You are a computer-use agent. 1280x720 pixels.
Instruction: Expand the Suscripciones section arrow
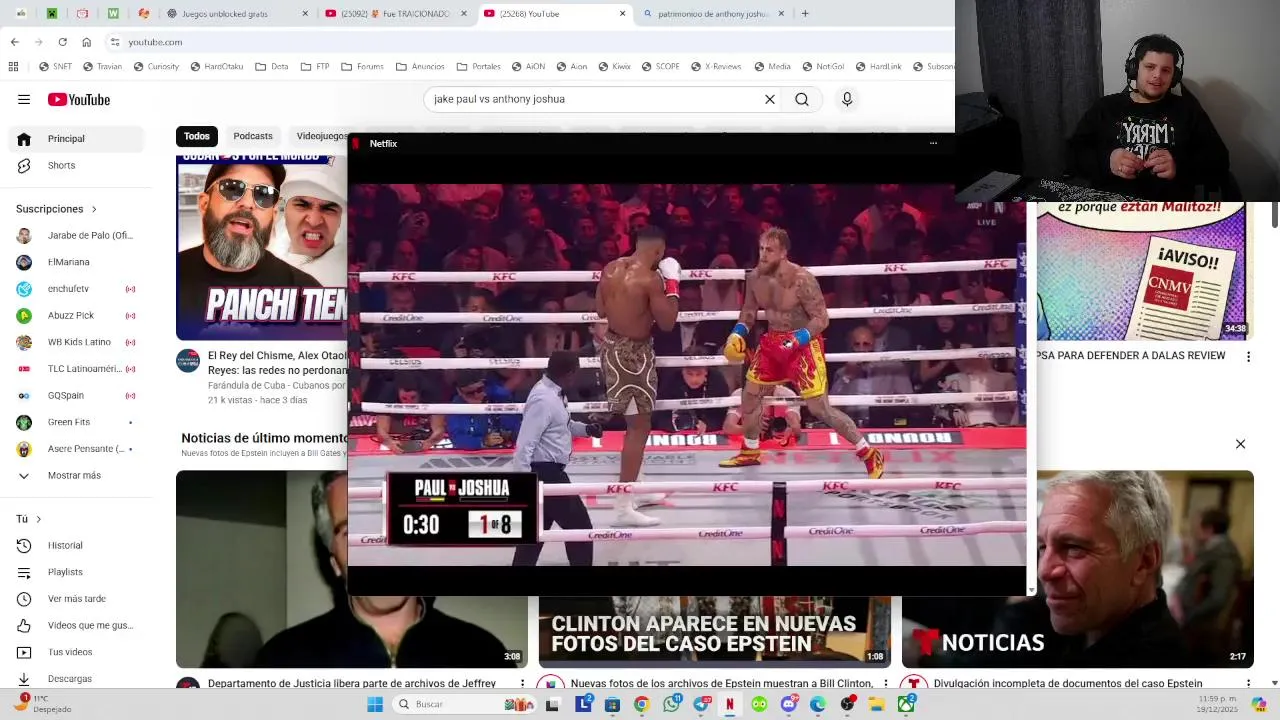pos(94,209)
